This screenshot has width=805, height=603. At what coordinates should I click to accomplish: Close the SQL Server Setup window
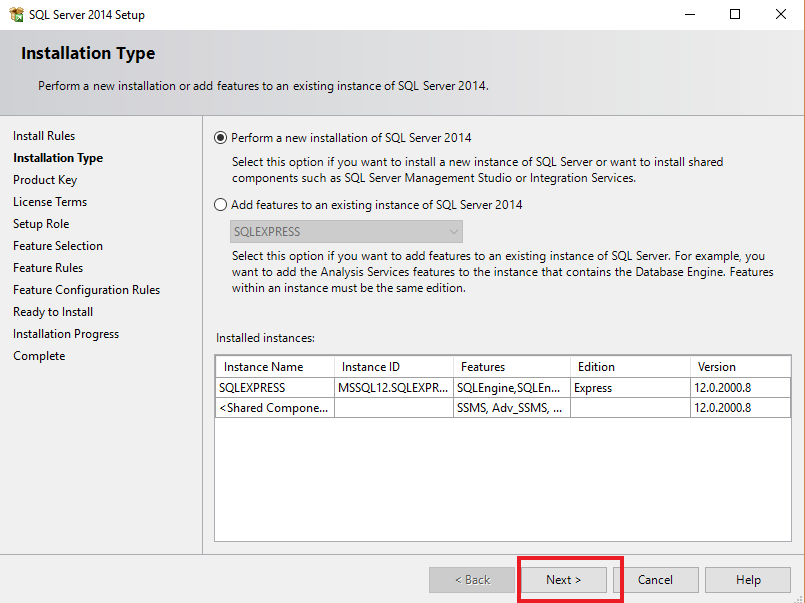pos(781,14)
